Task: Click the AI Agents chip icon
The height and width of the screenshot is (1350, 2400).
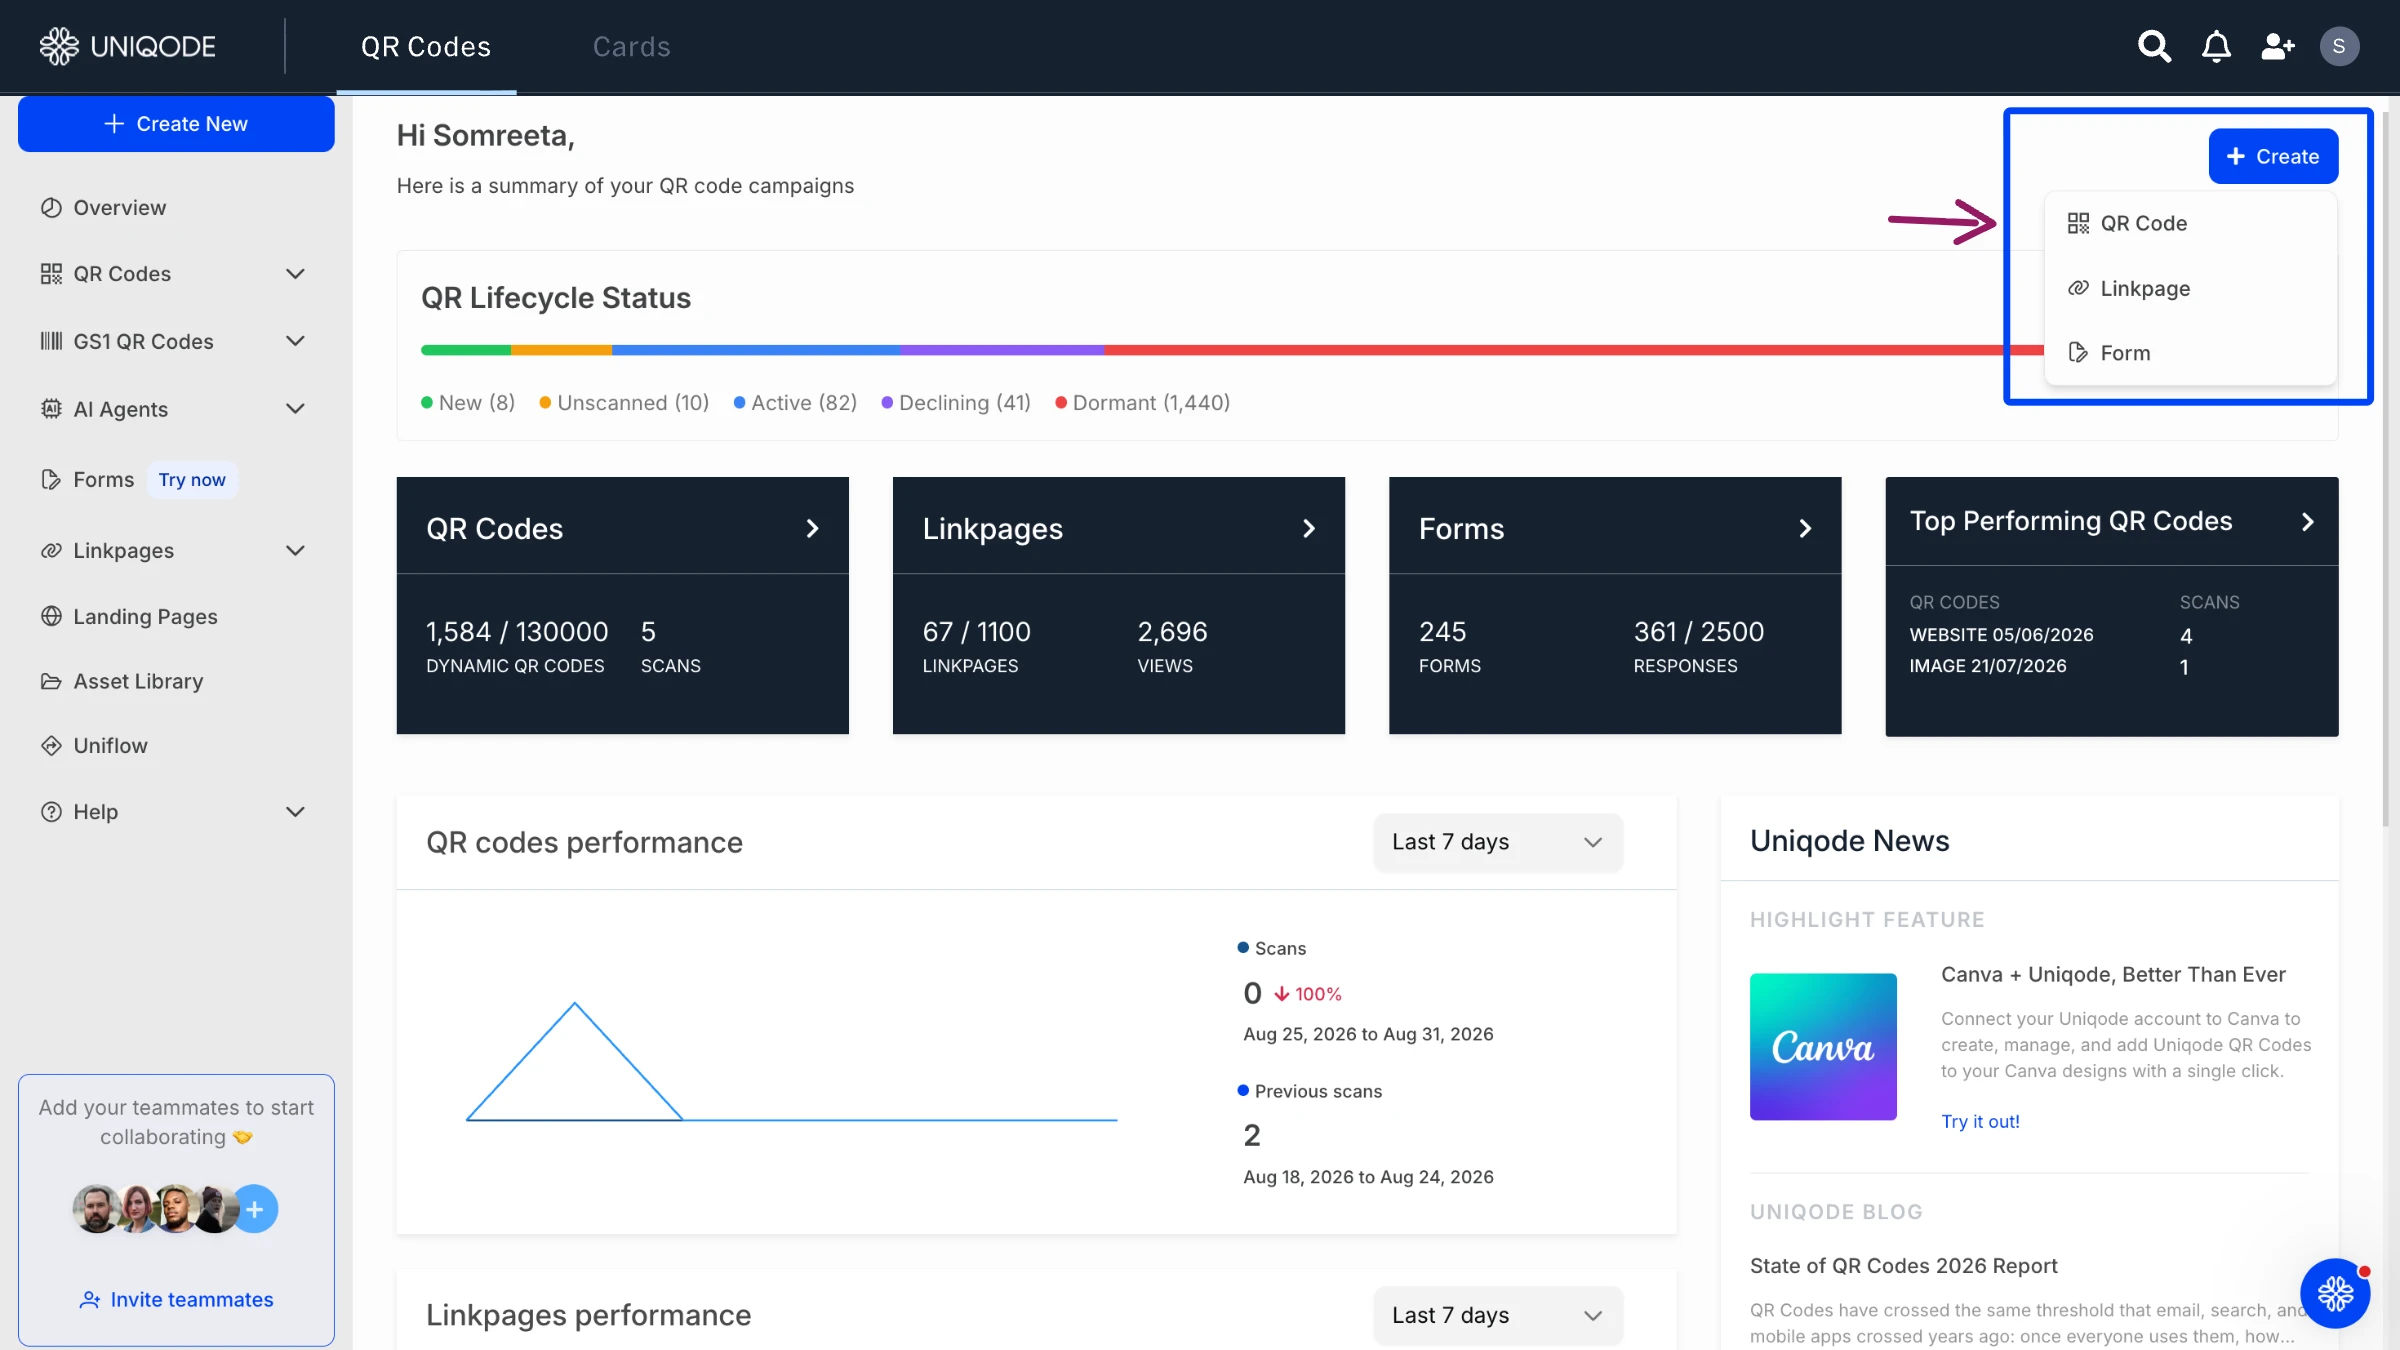Action: [51, 409]
